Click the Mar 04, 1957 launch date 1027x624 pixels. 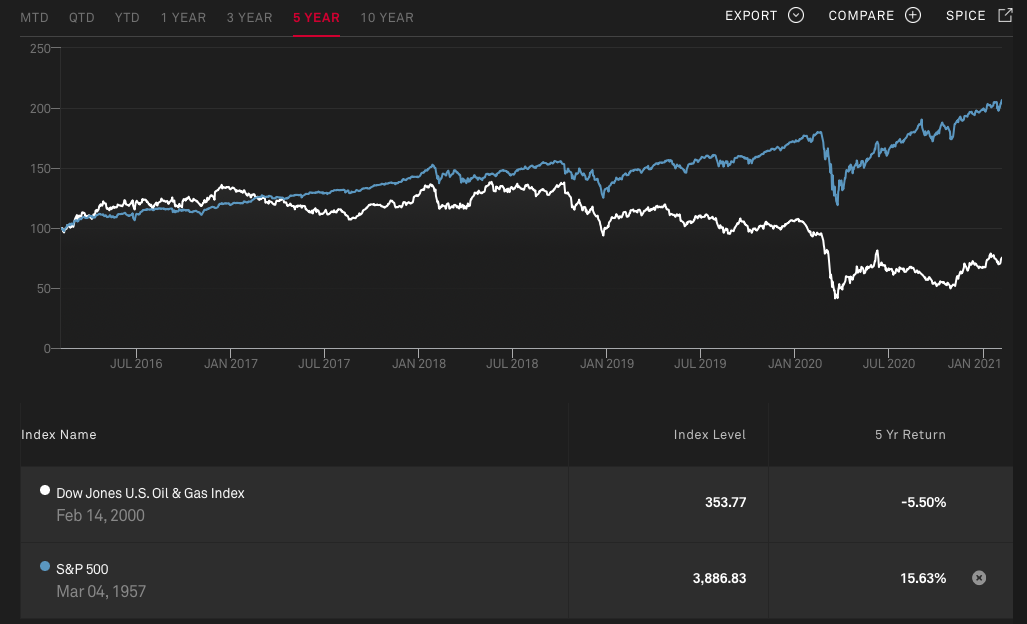(101, 591)
